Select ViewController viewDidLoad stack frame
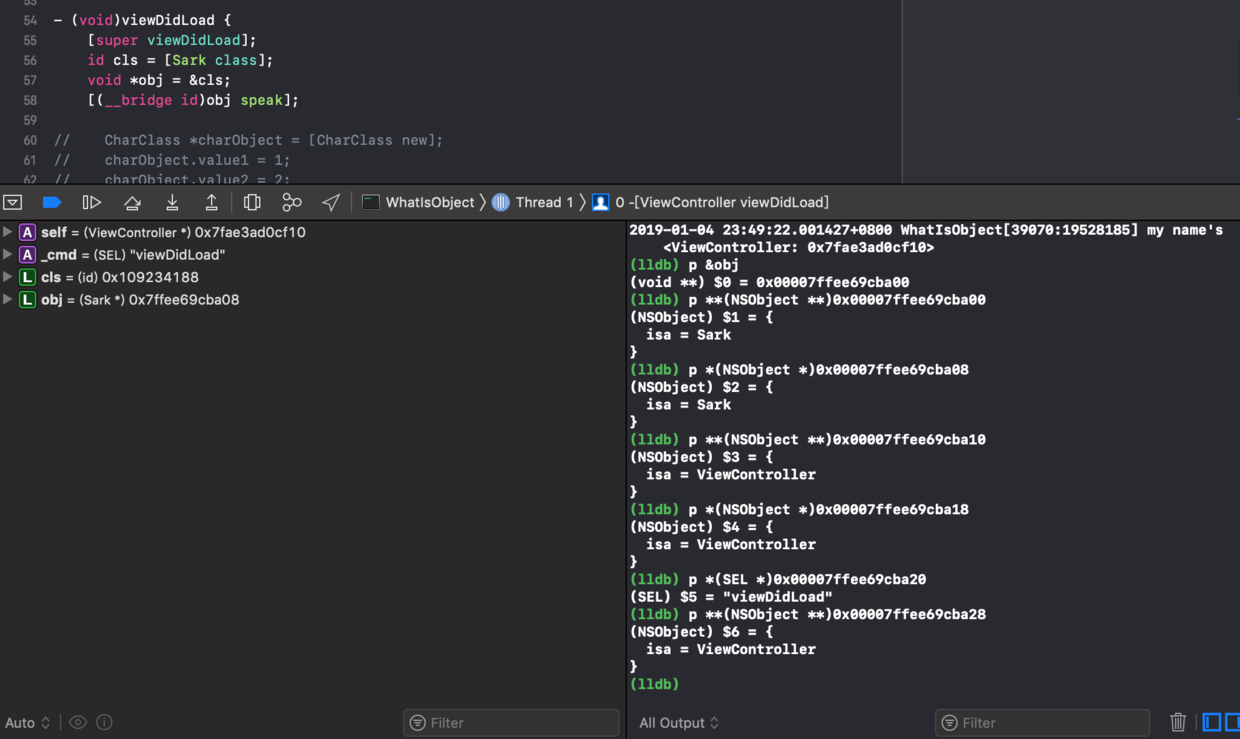Screen dimensions: 1240x739 click(x=710, y=202)
